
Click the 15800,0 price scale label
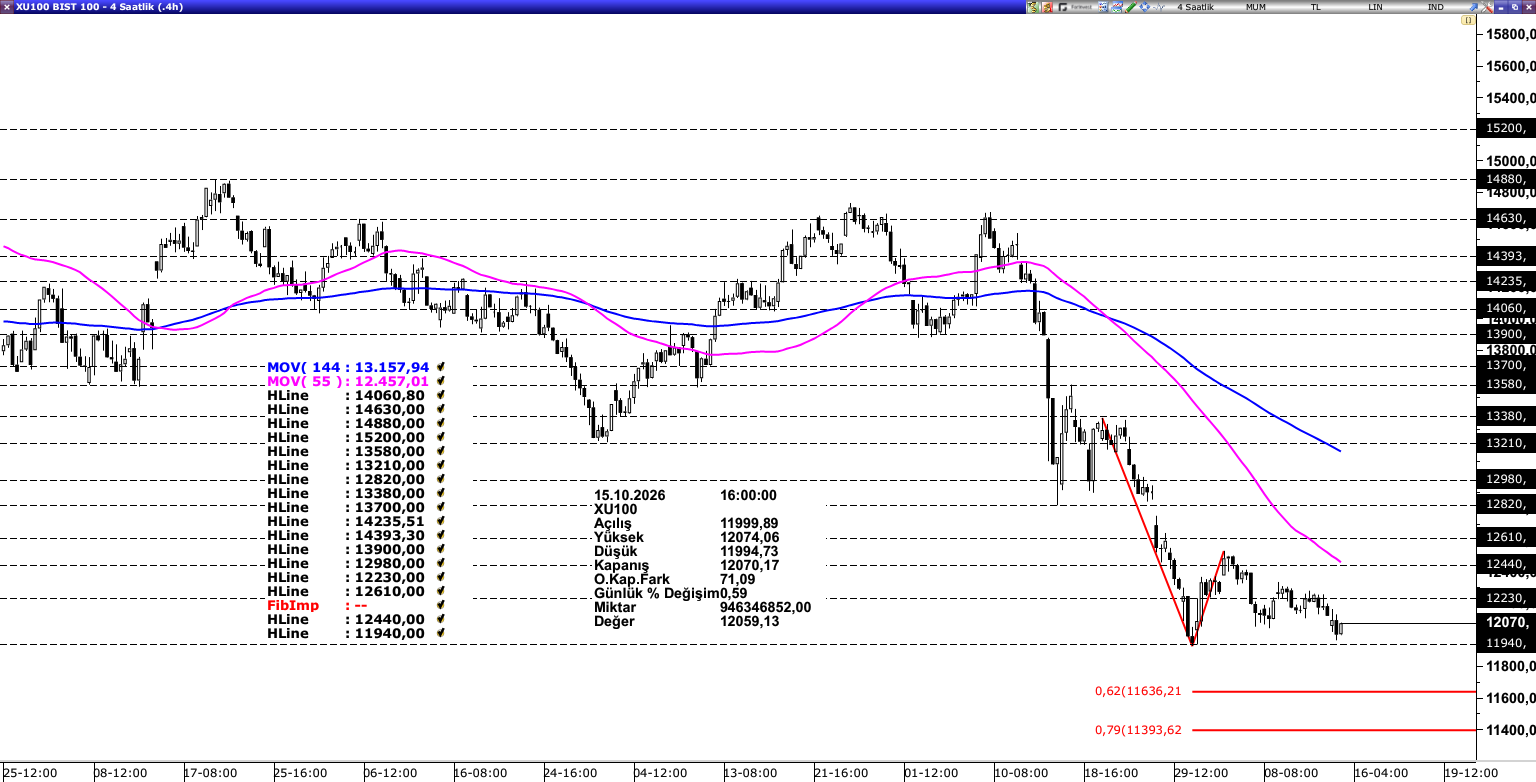1510,34
